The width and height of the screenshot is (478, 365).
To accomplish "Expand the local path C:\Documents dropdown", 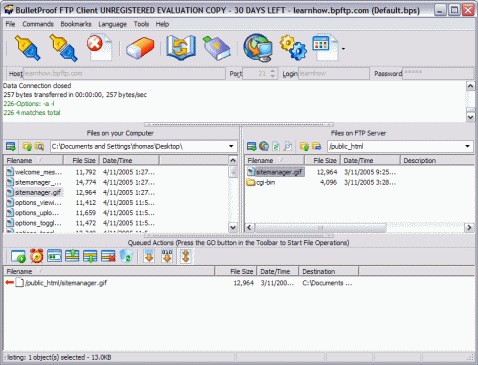I will click(x=231, y=146).
